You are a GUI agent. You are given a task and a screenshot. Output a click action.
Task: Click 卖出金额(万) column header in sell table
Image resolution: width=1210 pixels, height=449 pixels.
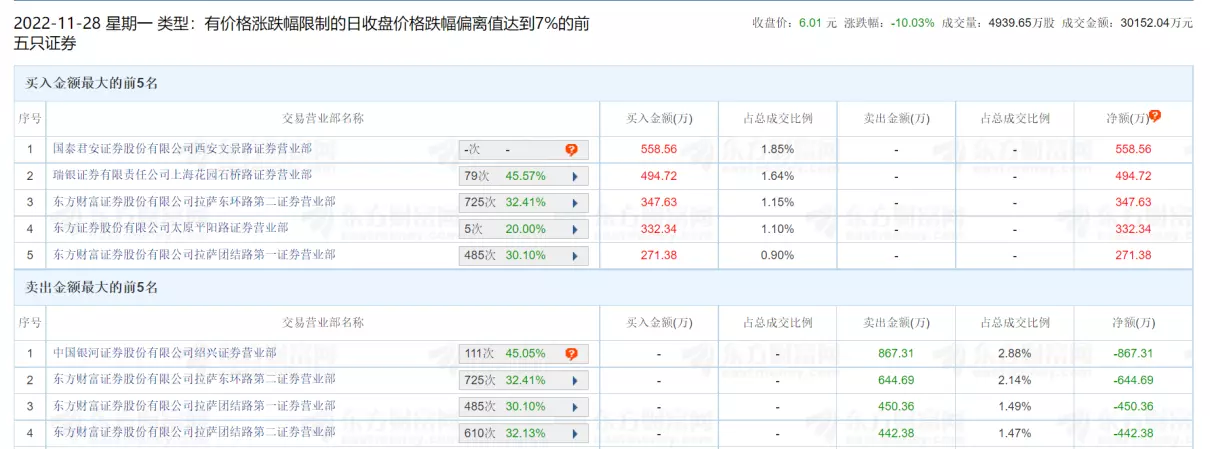point(896,322)
